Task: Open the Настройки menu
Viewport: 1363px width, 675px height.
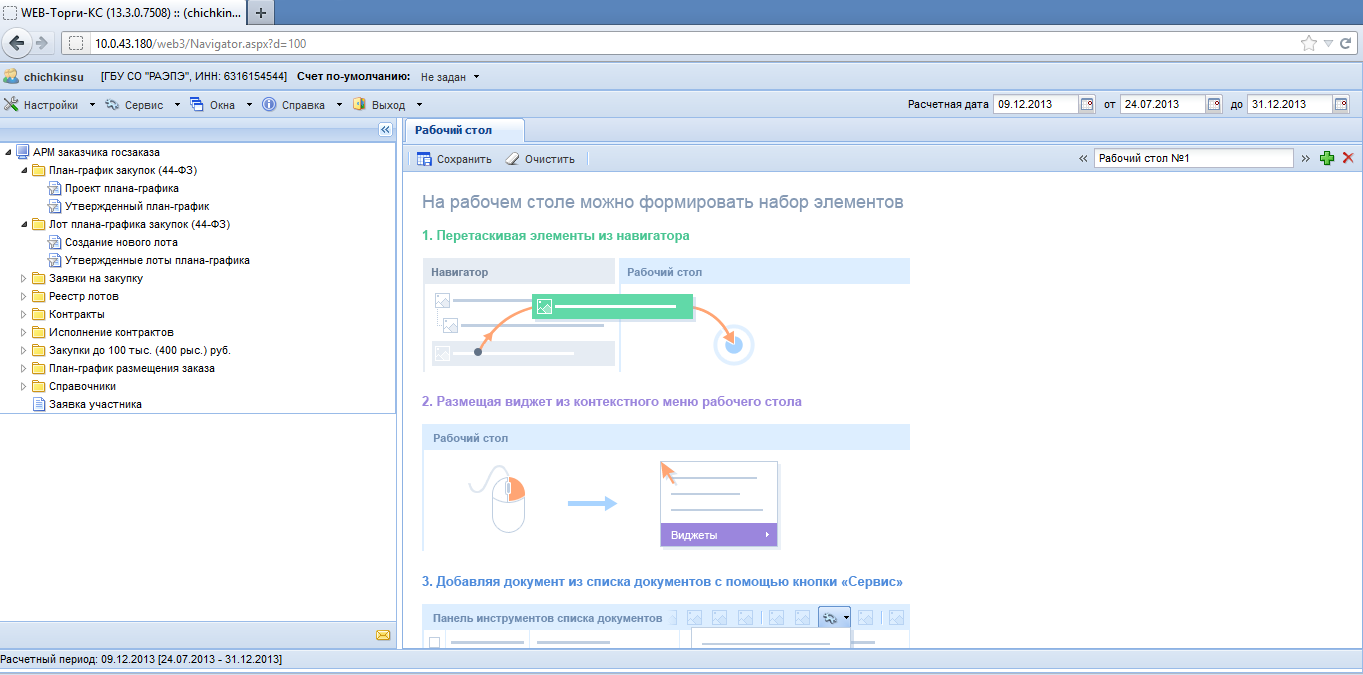Action: coord(50,104)
